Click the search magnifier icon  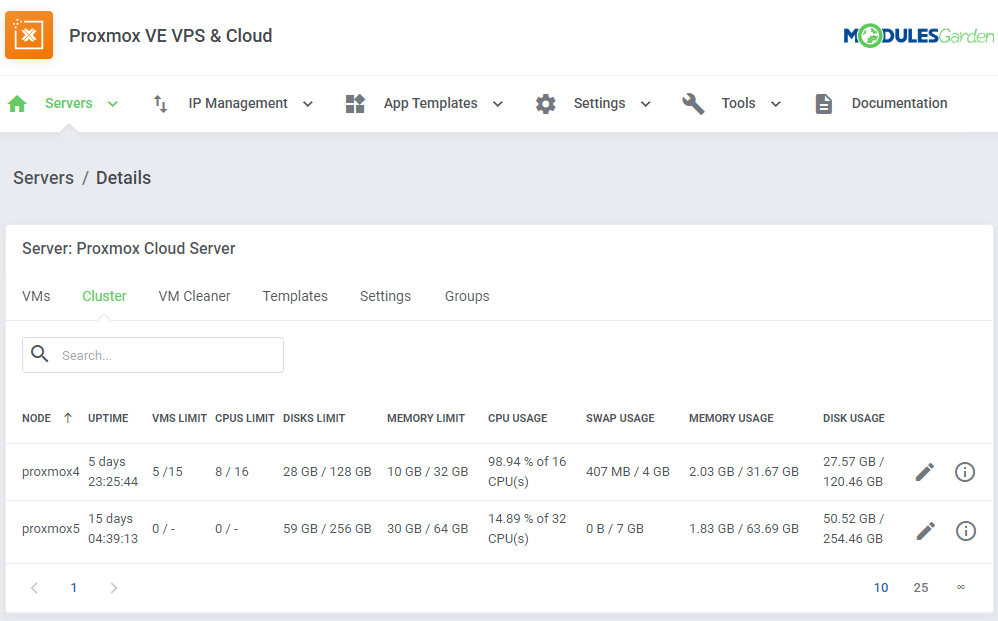[39, 354]
